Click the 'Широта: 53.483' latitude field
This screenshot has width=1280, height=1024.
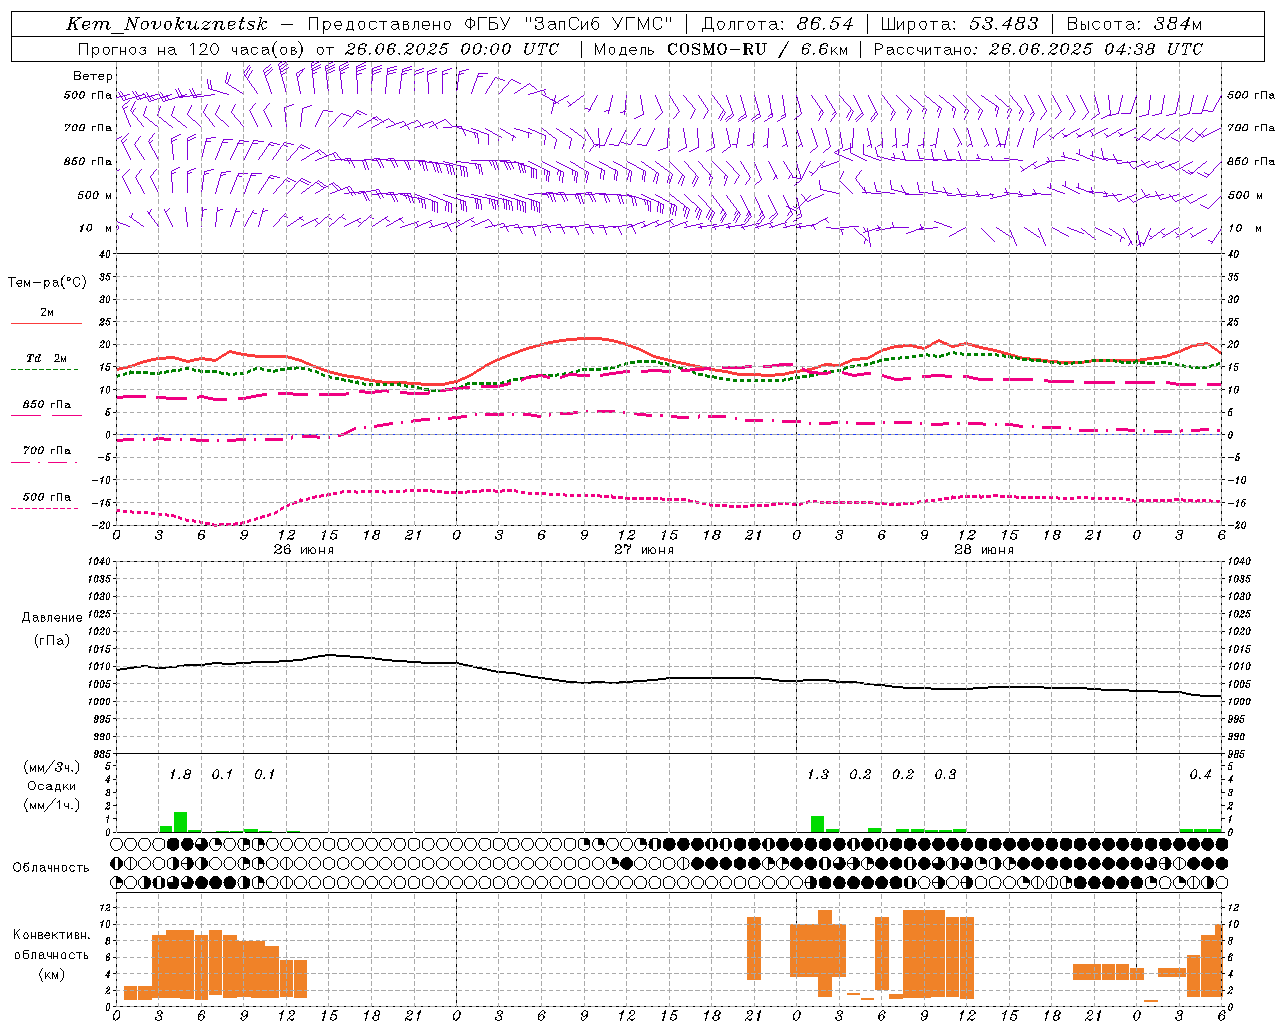tap(960, 24)
